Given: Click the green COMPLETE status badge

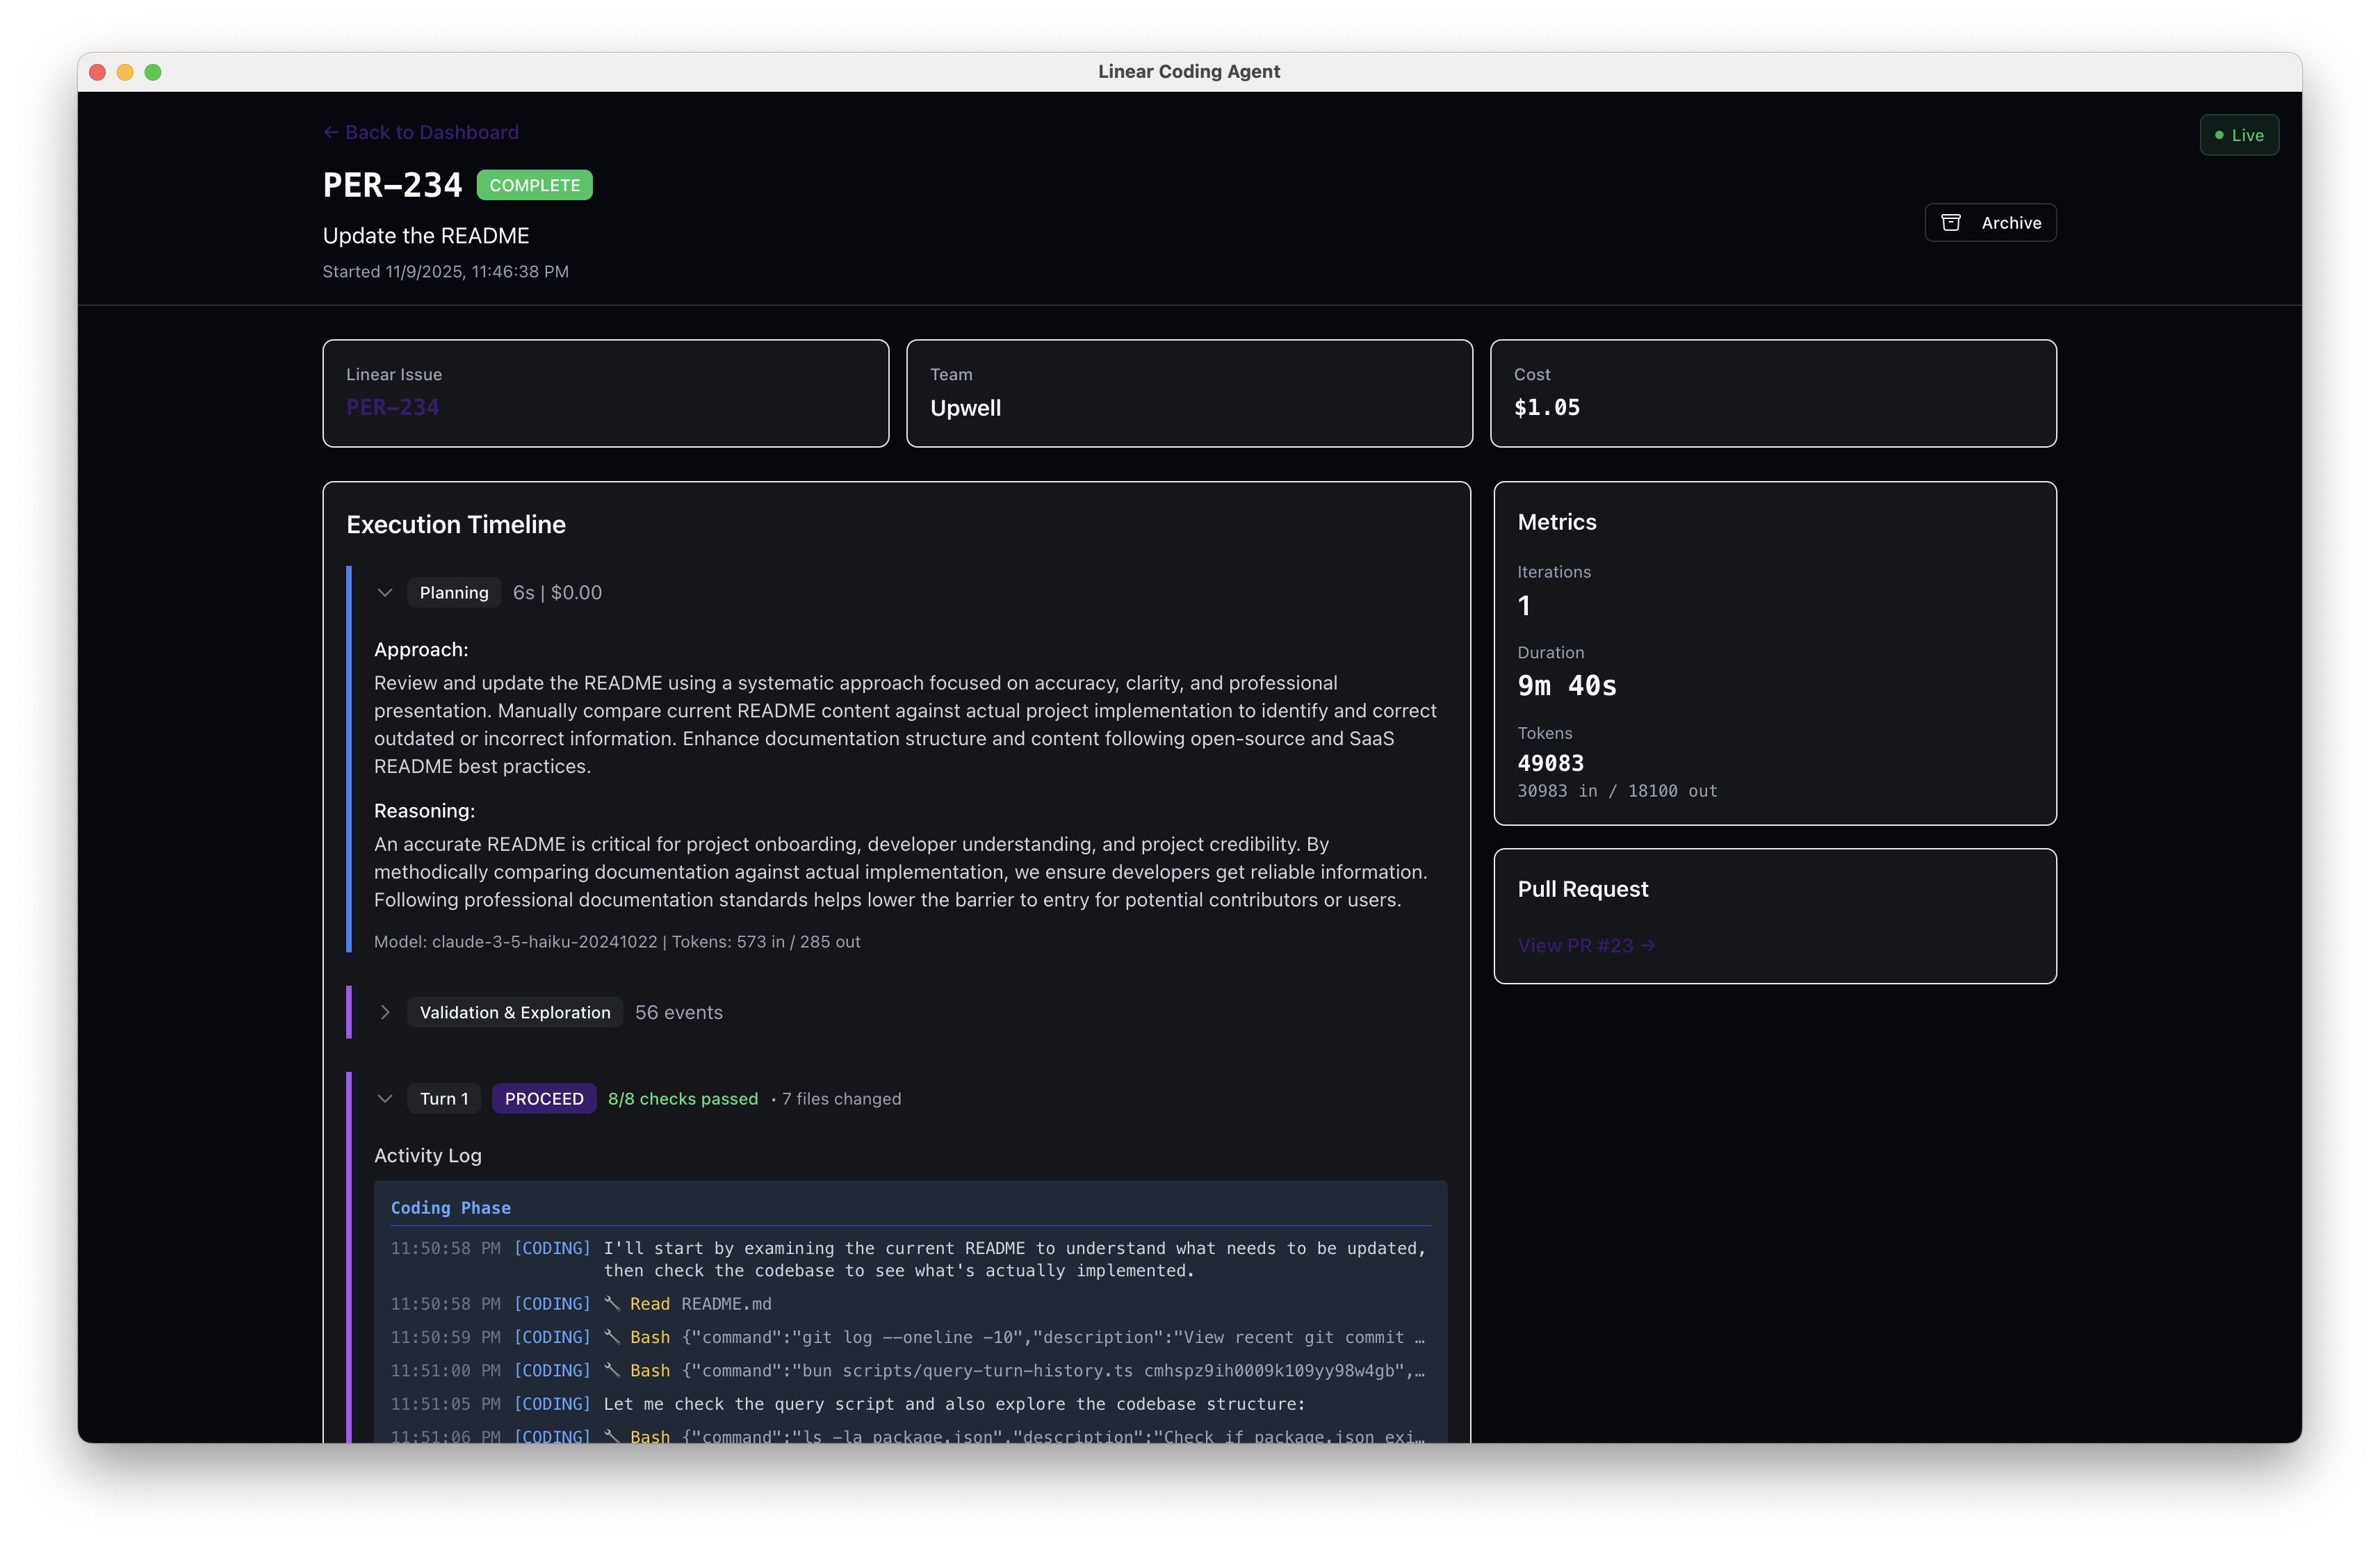Looking at the screenshot, I should click(534, 184).
